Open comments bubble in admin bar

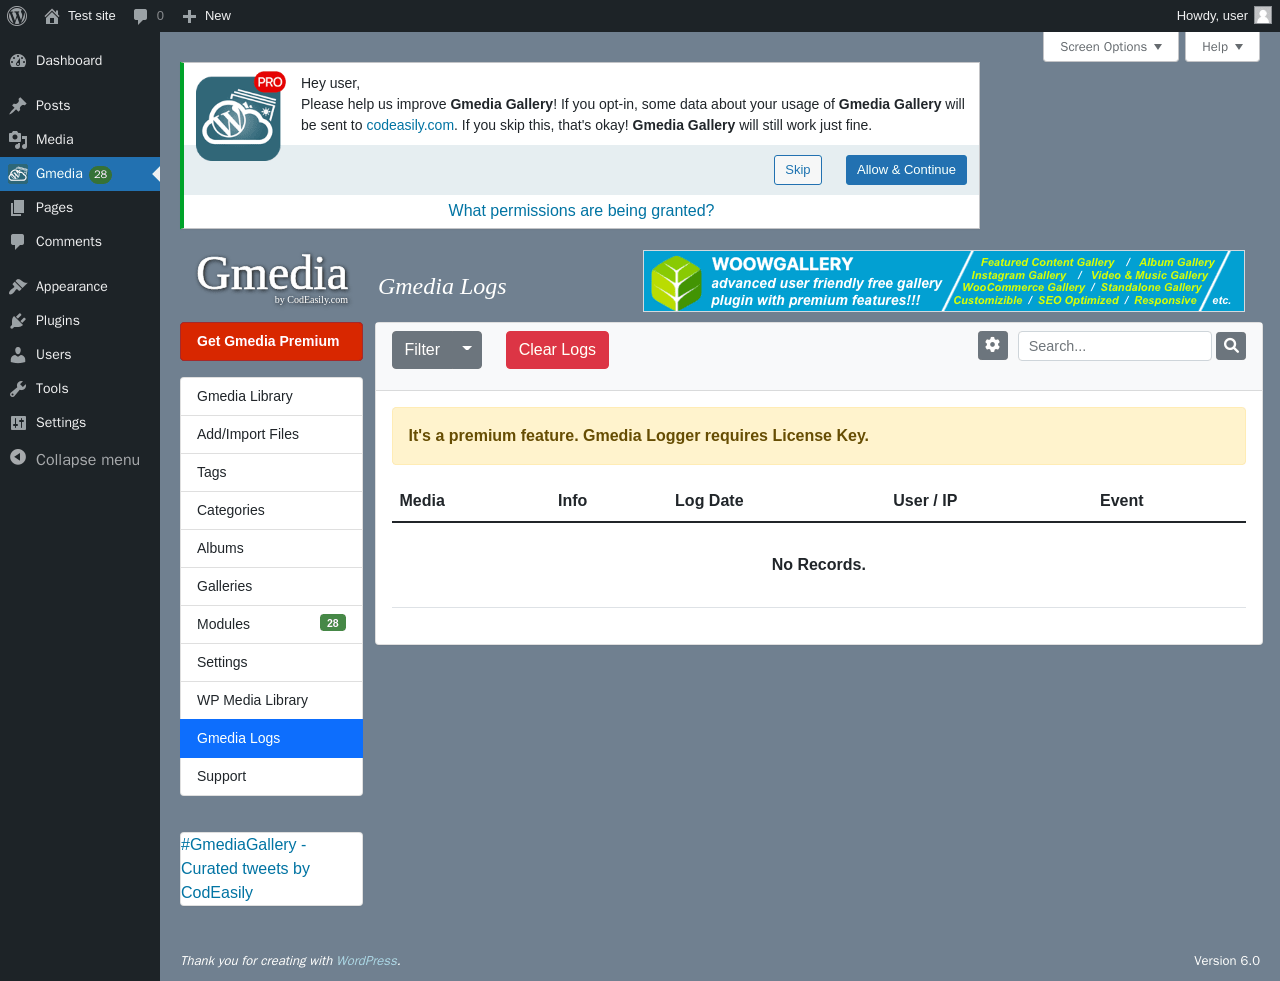pyautogui.click(x=140, y=16)
